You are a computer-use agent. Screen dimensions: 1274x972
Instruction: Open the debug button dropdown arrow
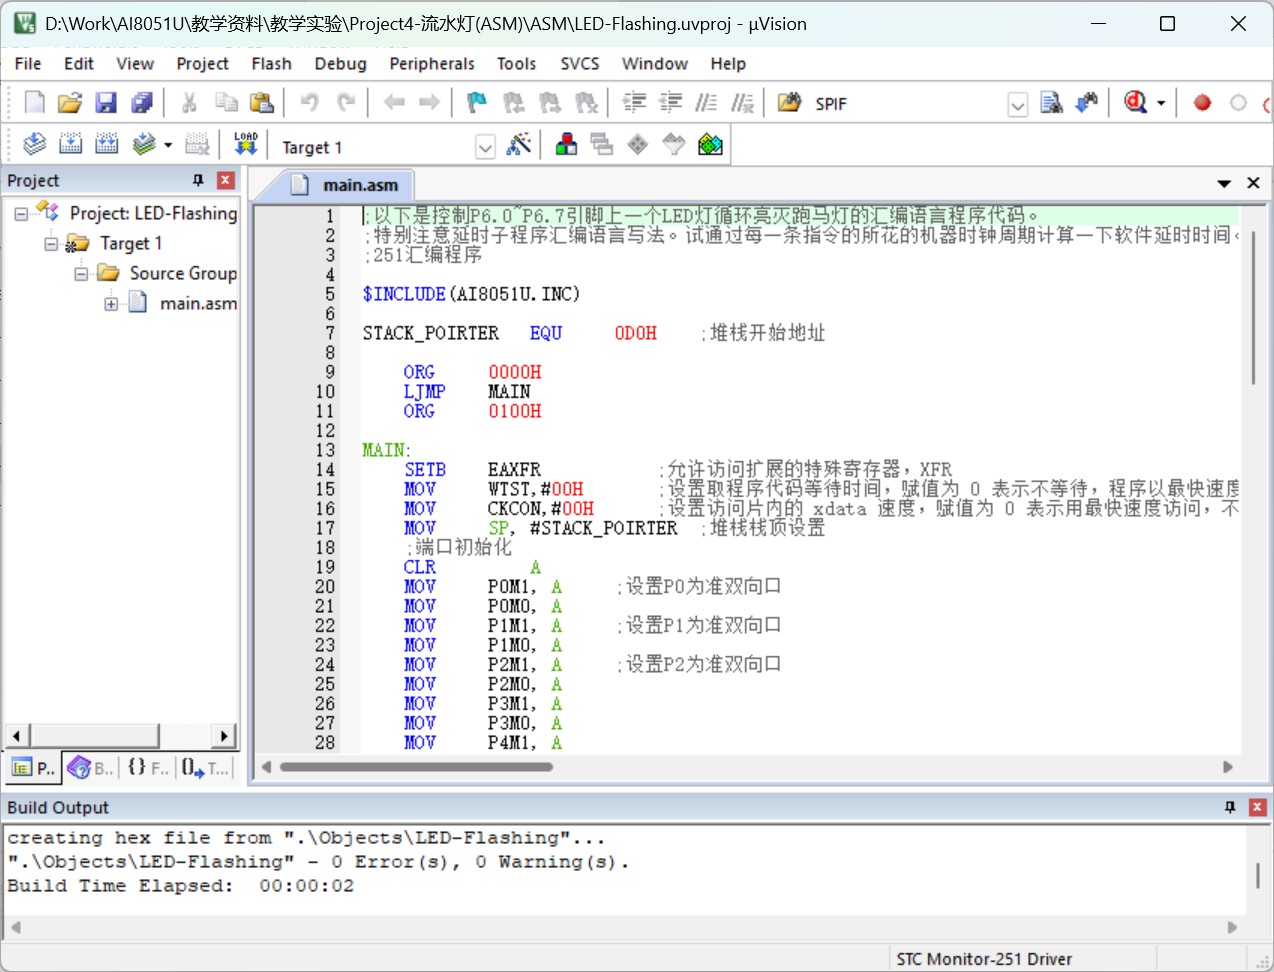pyautogui.click(x=1161, y=103)
